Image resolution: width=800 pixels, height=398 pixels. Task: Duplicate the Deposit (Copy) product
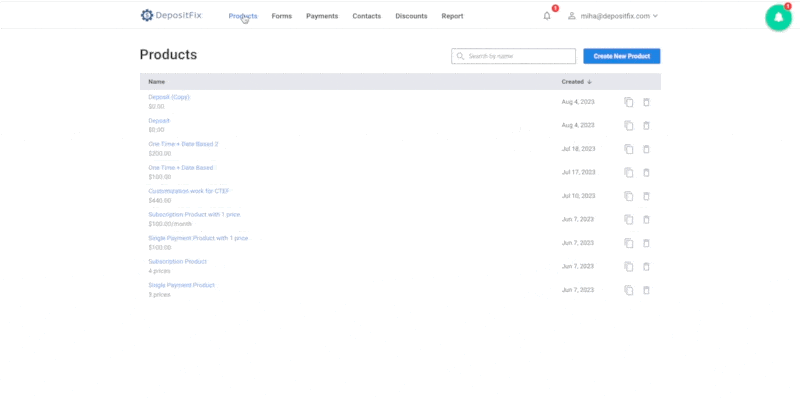tap(629, 102)
